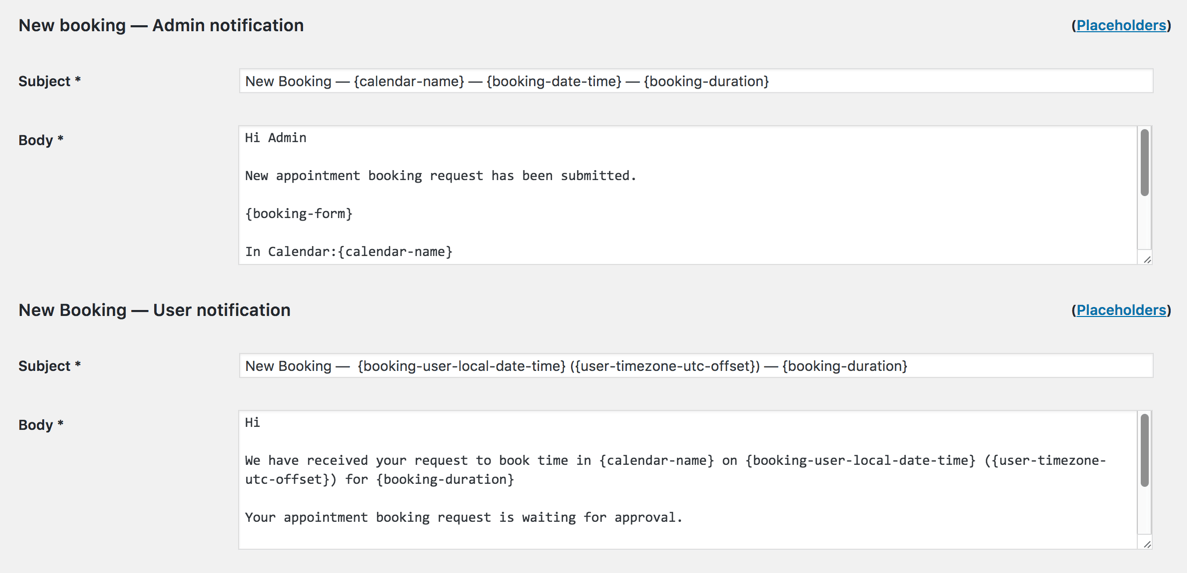
Task: Open Placeholders link in User notification section
Action: pos(1120,310)
